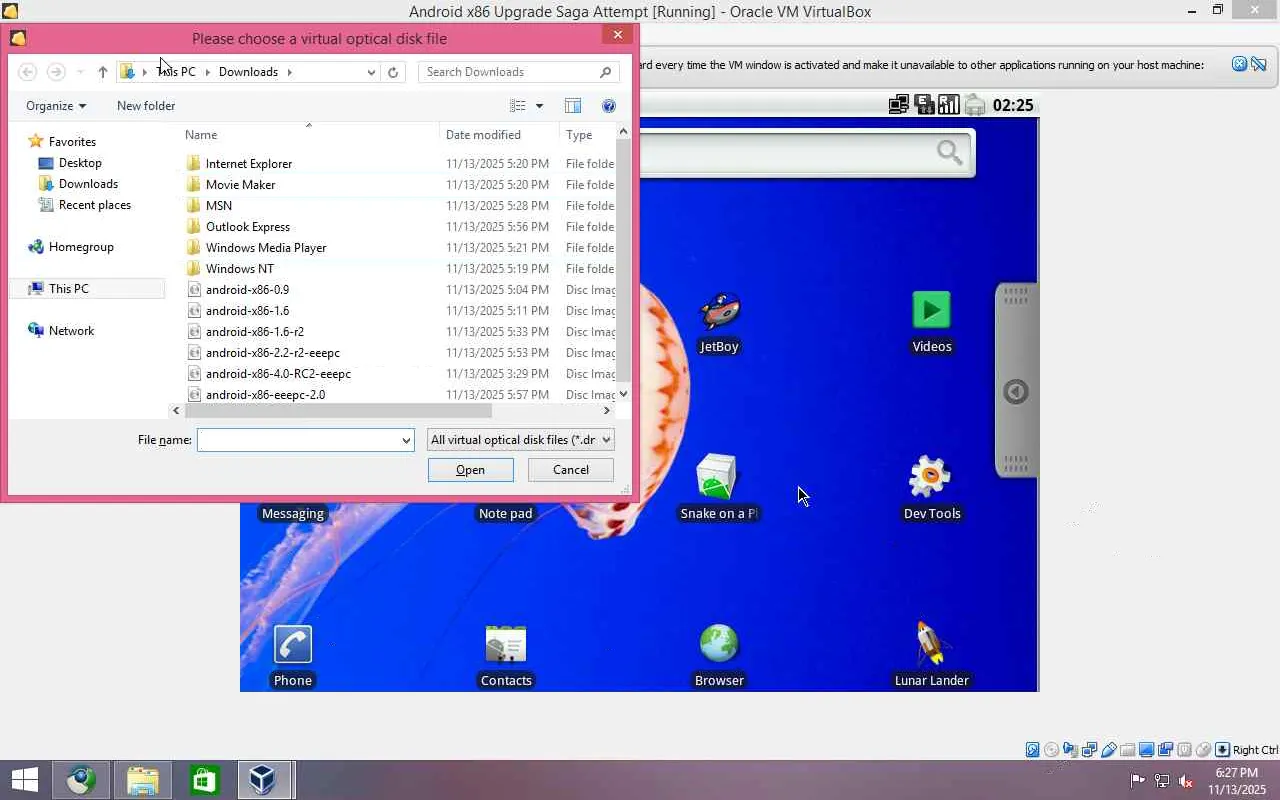Click the shared folders status icon

tap(1127, 750)
